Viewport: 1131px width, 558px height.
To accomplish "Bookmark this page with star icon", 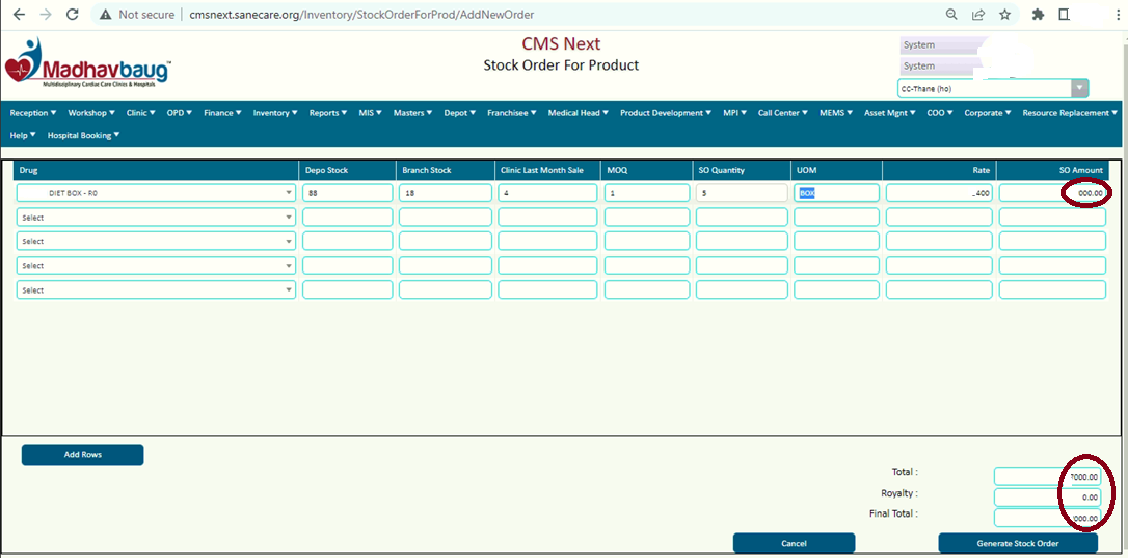I will (x=1004, y=15).
